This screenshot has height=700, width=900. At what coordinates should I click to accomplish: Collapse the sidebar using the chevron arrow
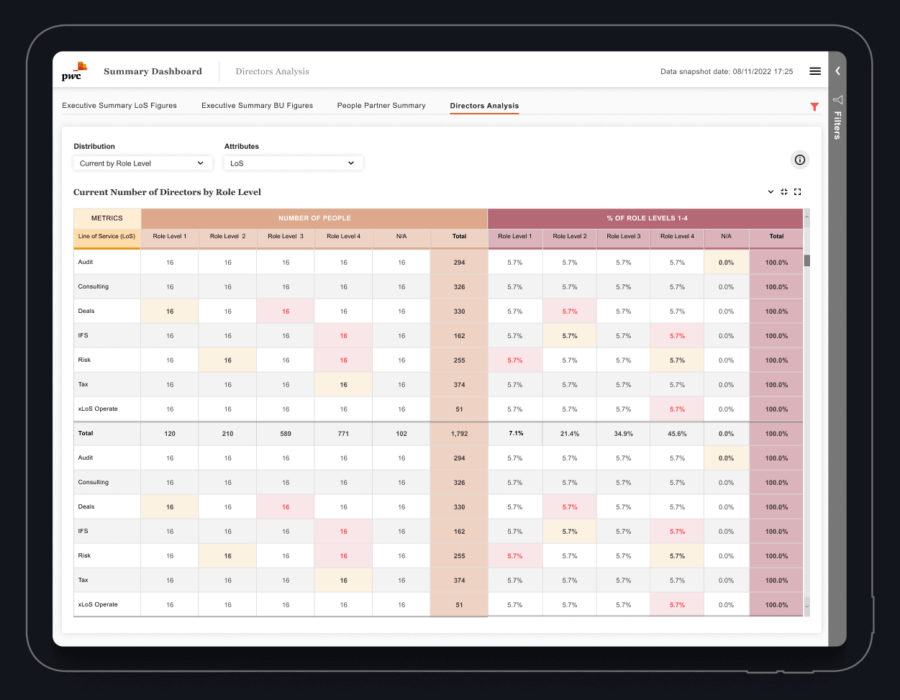838,69
